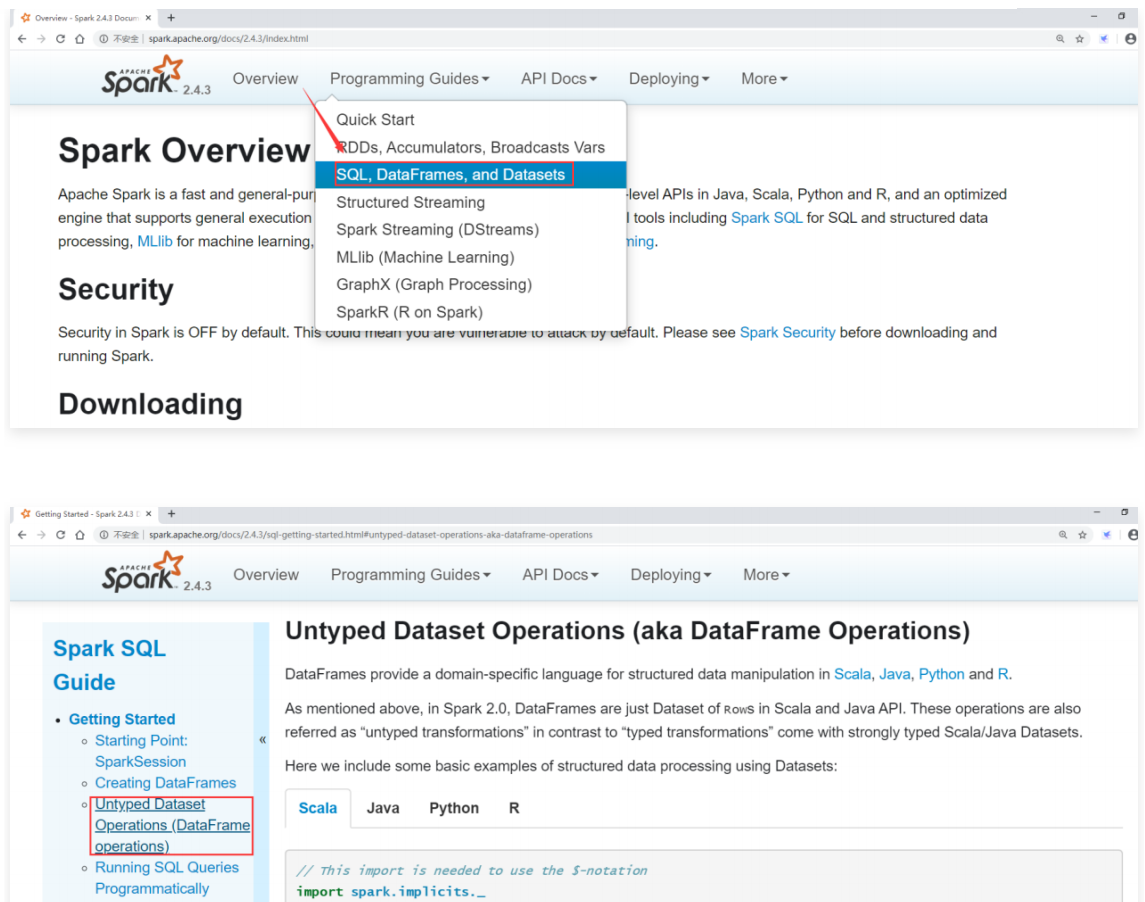This screenshot has height=902, width=1145.
Task: Select GraphX (Graph Processing) menu entry
Action: 470,284
